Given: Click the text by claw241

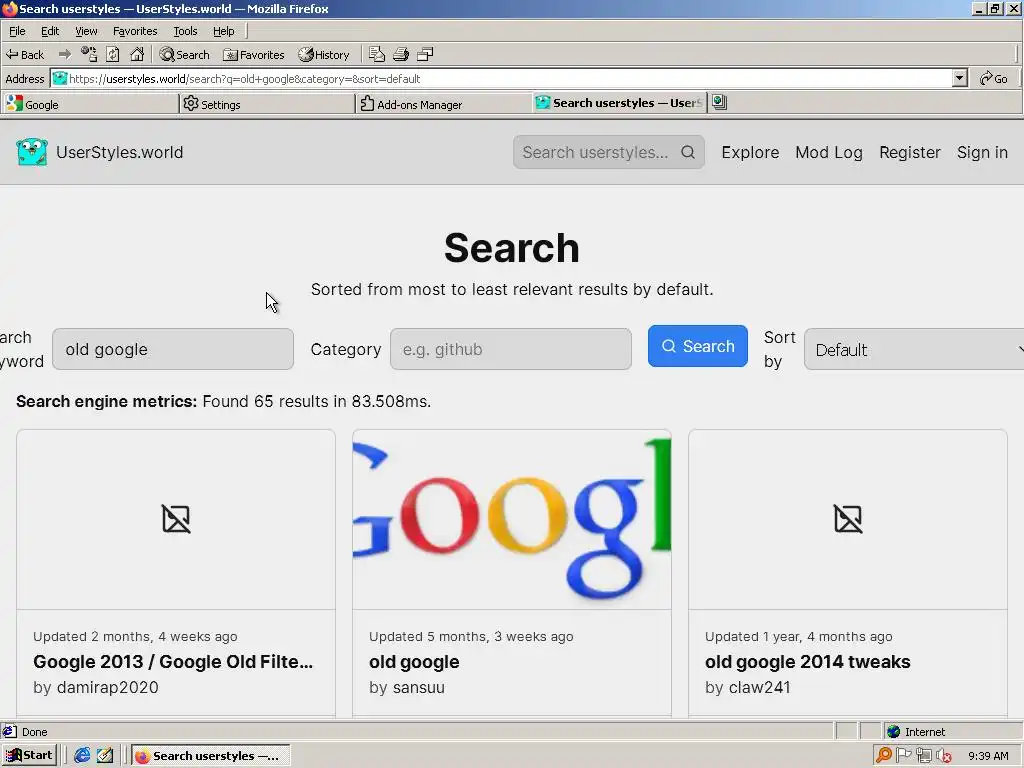Looking at the screenshot, I should tap(748, 687).
